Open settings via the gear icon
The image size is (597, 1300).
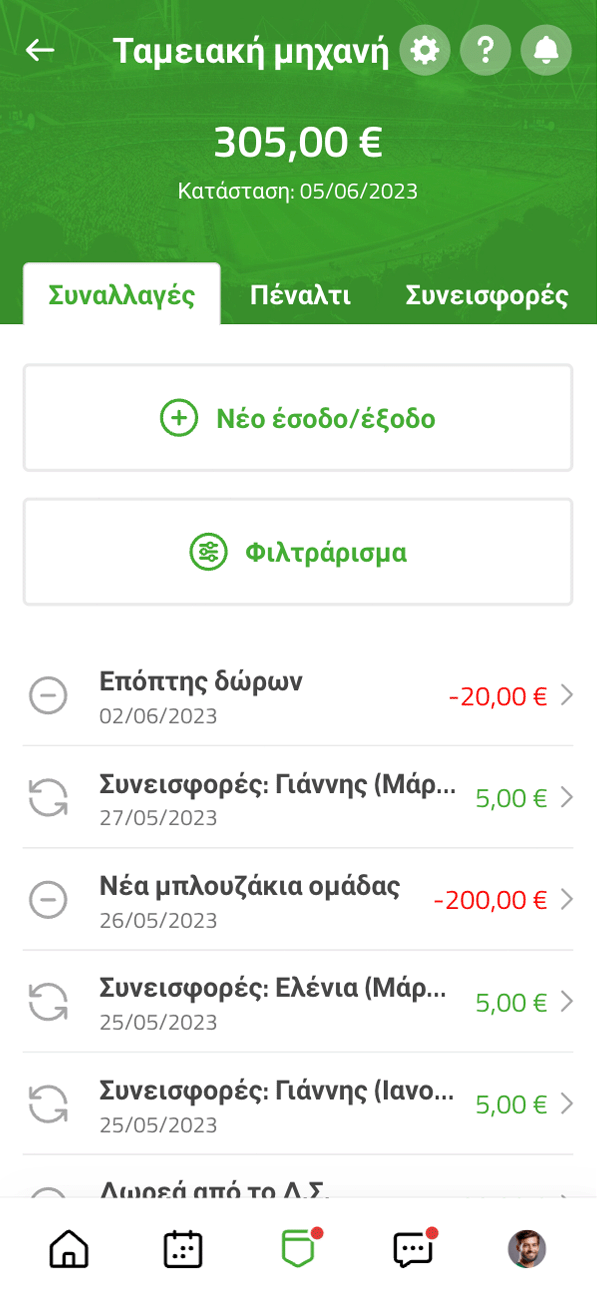[425, 50]
